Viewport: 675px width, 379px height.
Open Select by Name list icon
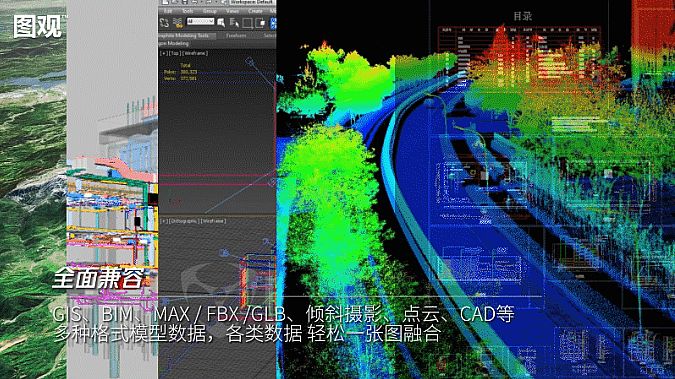coord(234,22)
